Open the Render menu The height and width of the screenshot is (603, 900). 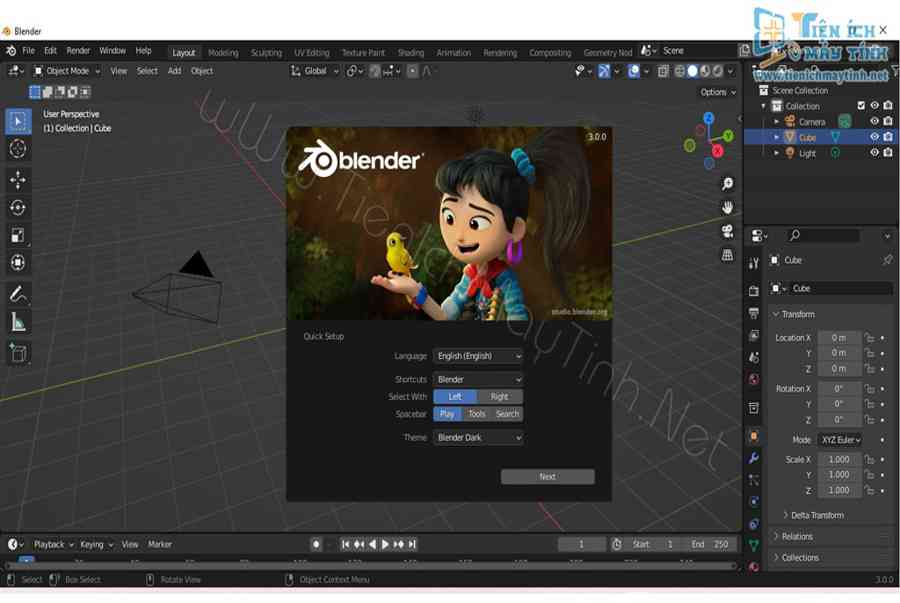pyautogui.click(x=78, y=51)
